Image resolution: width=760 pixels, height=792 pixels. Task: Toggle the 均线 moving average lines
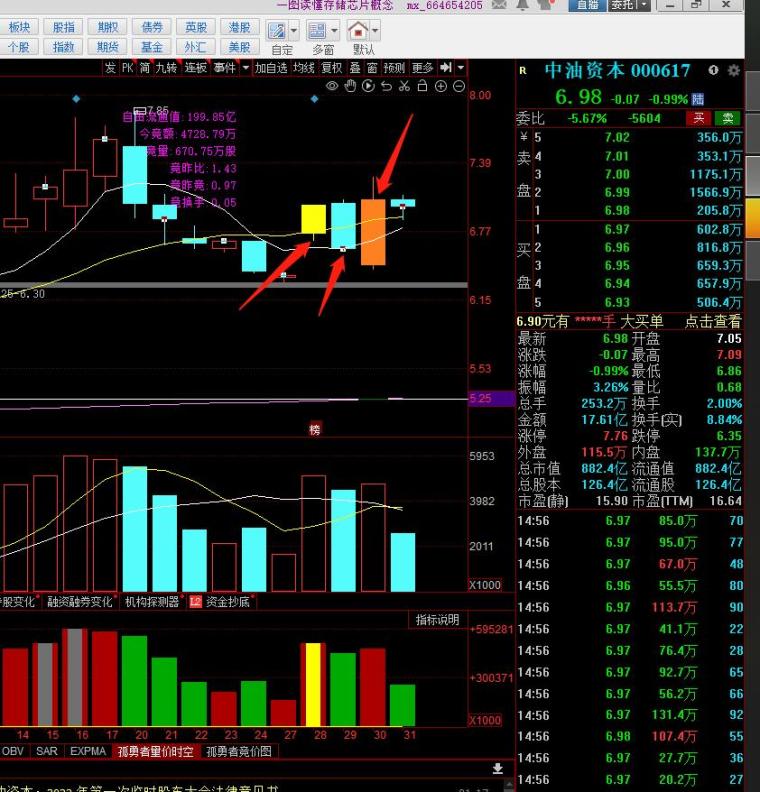(304, 68)
